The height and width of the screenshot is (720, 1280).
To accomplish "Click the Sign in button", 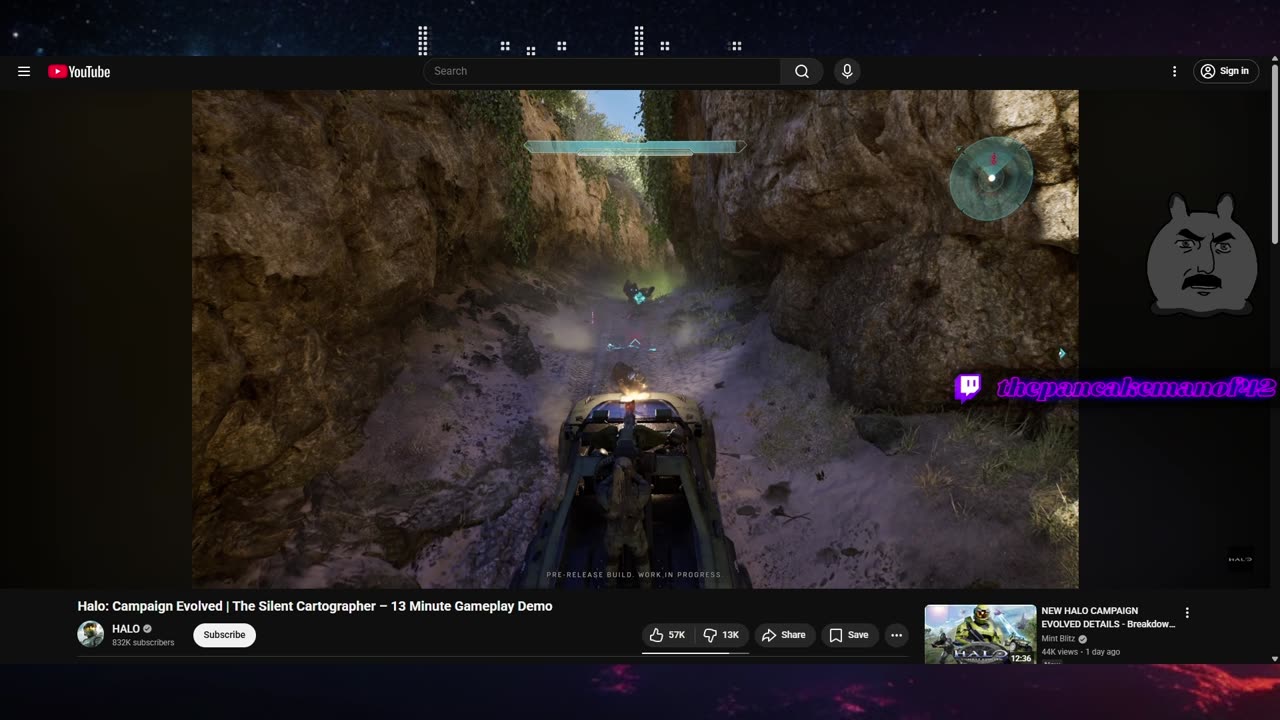I will (x=1226, y=71).
